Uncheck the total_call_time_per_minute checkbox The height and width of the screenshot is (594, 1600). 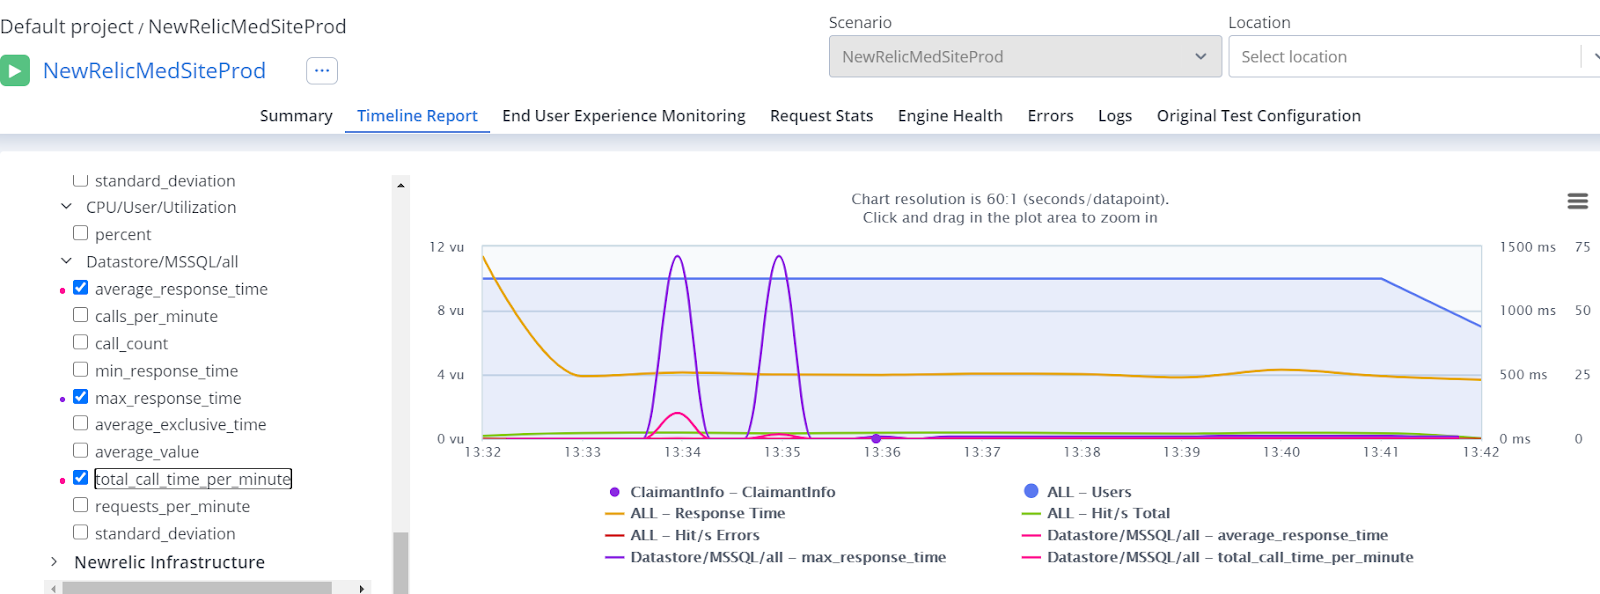coord(80,477)
